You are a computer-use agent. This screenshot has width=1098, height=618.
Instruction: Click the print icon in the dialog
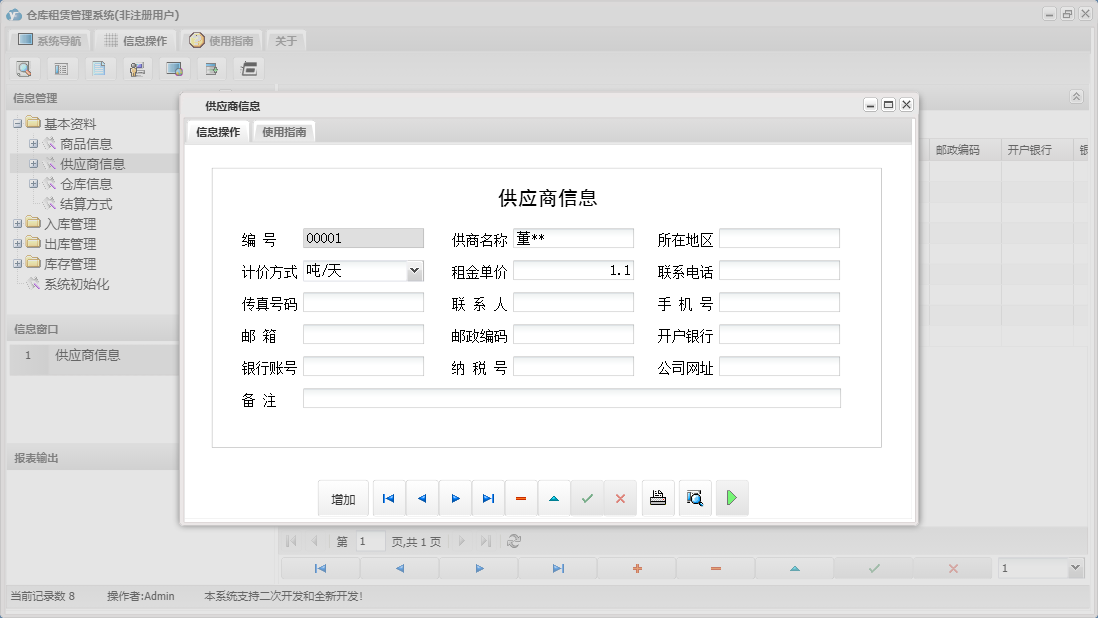pyautogui.click(x=658, y=497)
